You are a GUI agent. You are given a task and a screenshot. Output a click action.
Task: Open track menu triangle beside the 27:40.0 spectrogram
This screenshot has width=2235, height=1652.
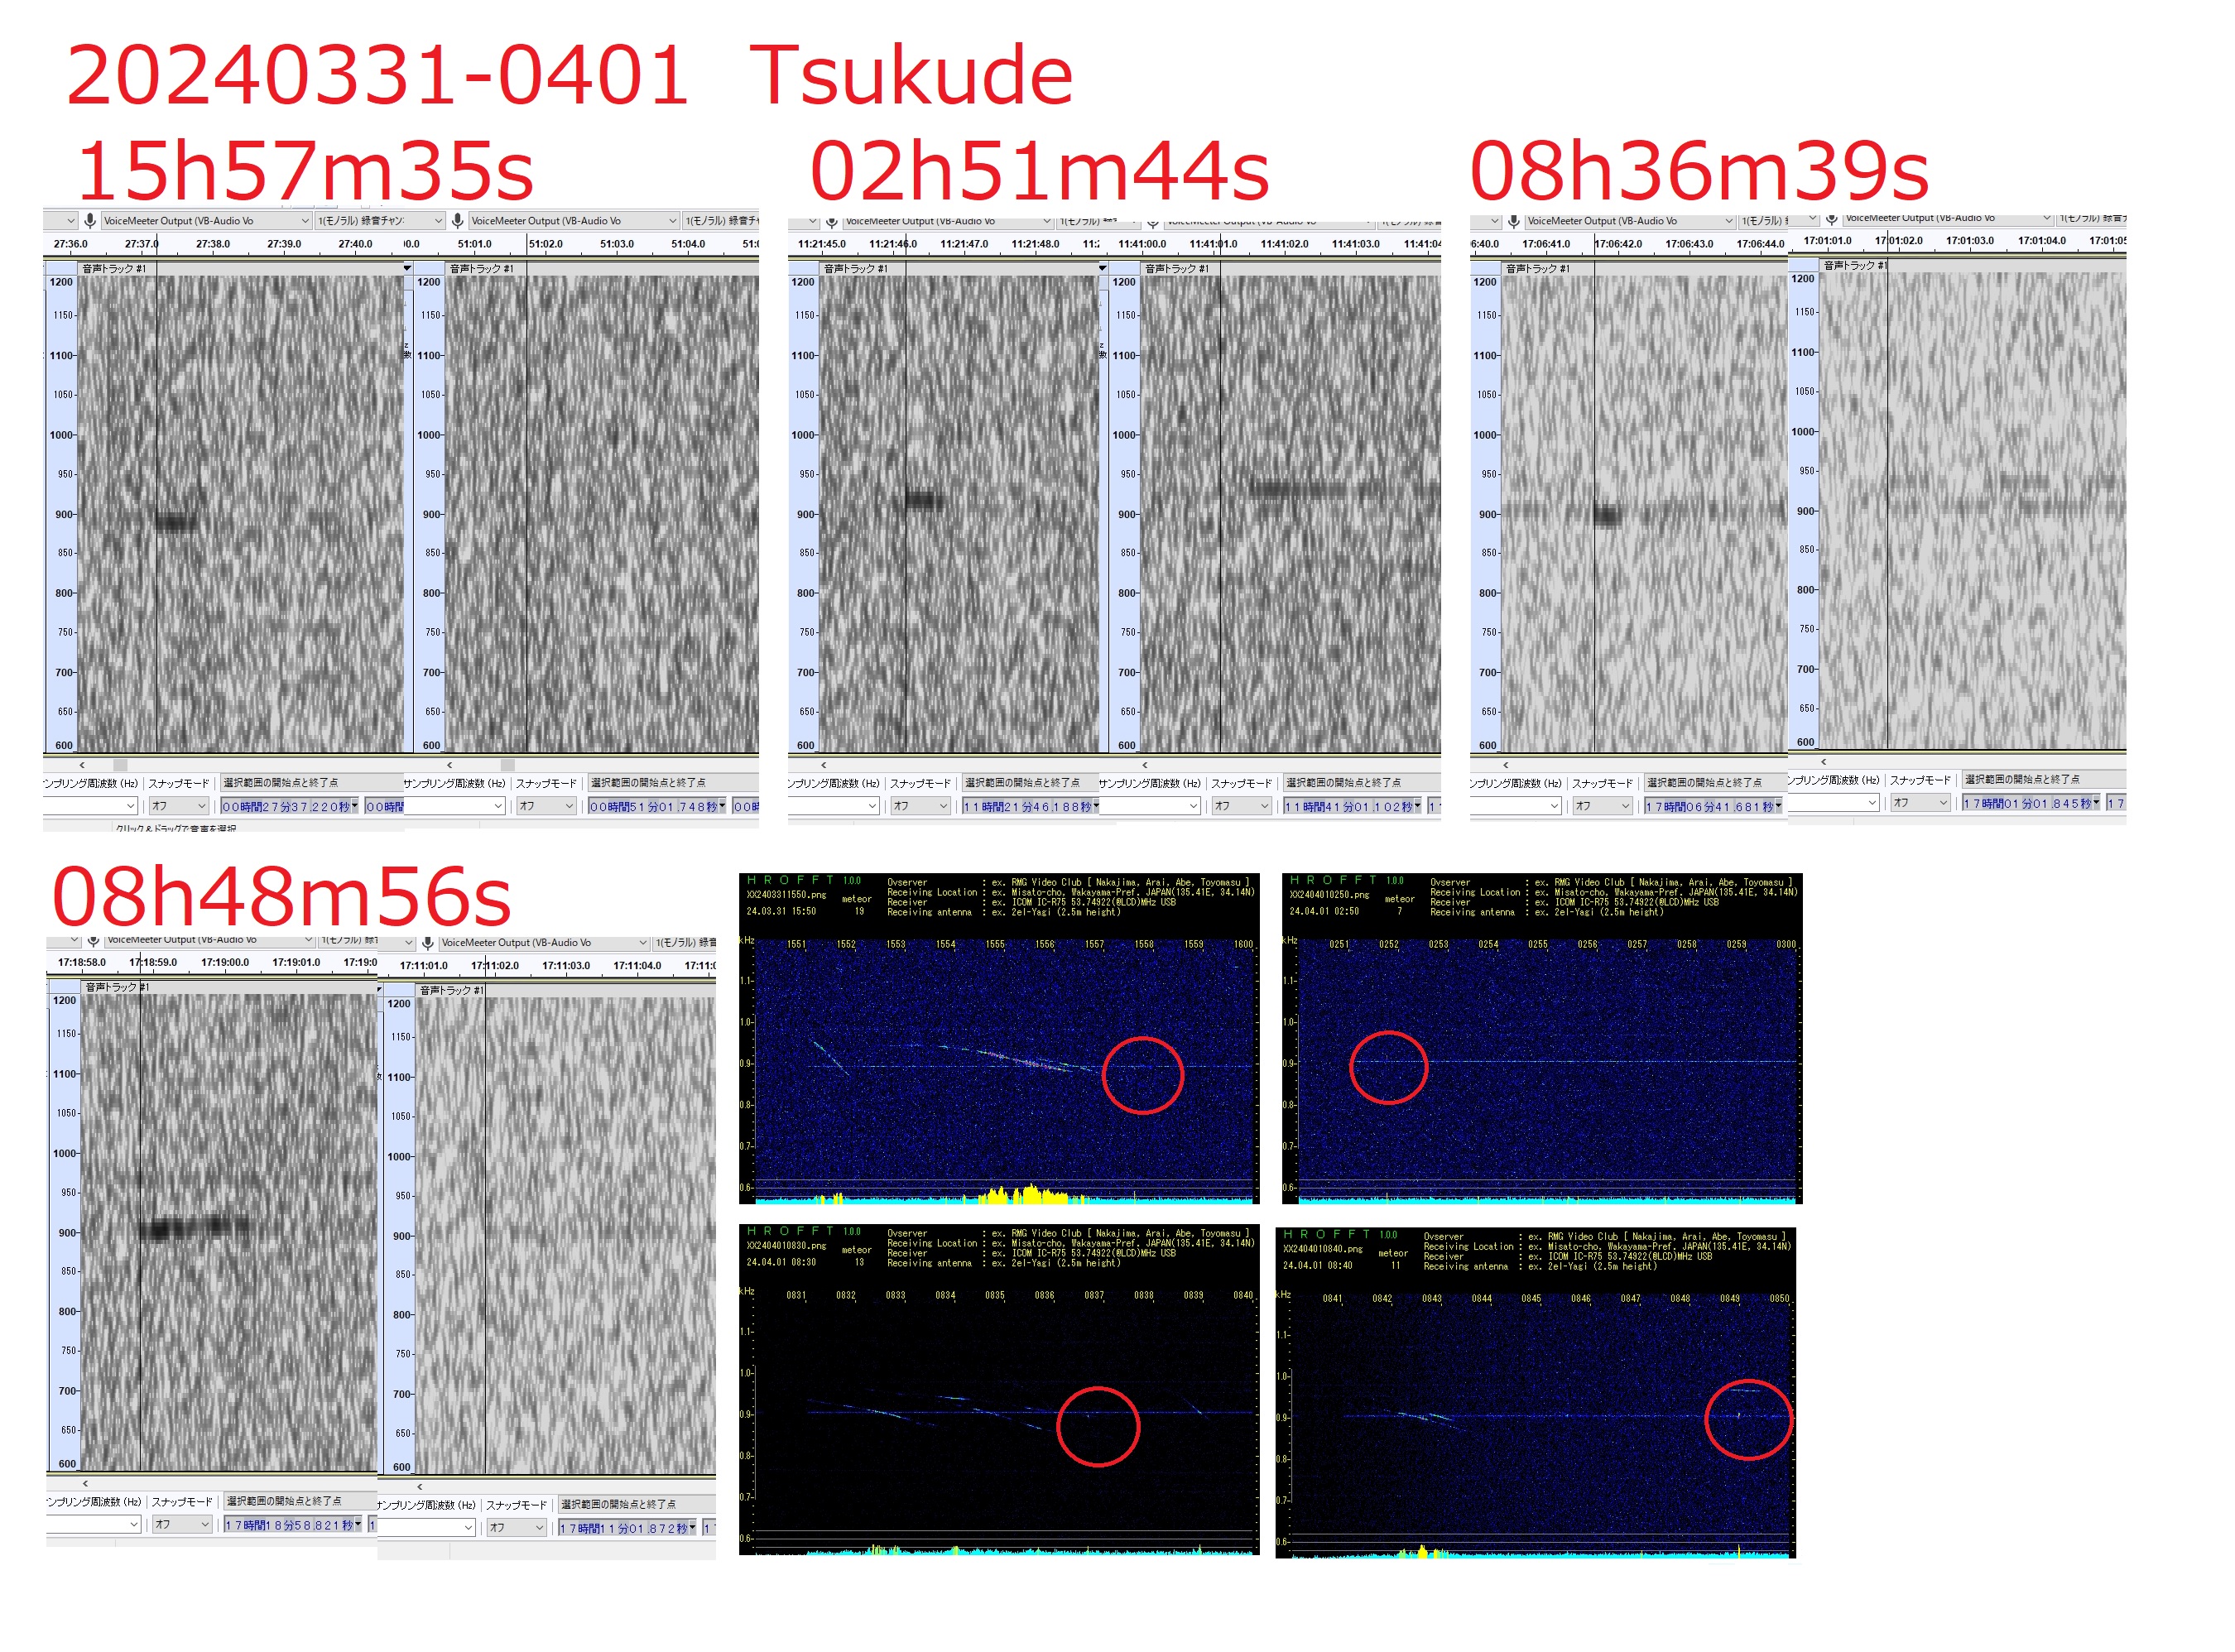coord(407,268)
